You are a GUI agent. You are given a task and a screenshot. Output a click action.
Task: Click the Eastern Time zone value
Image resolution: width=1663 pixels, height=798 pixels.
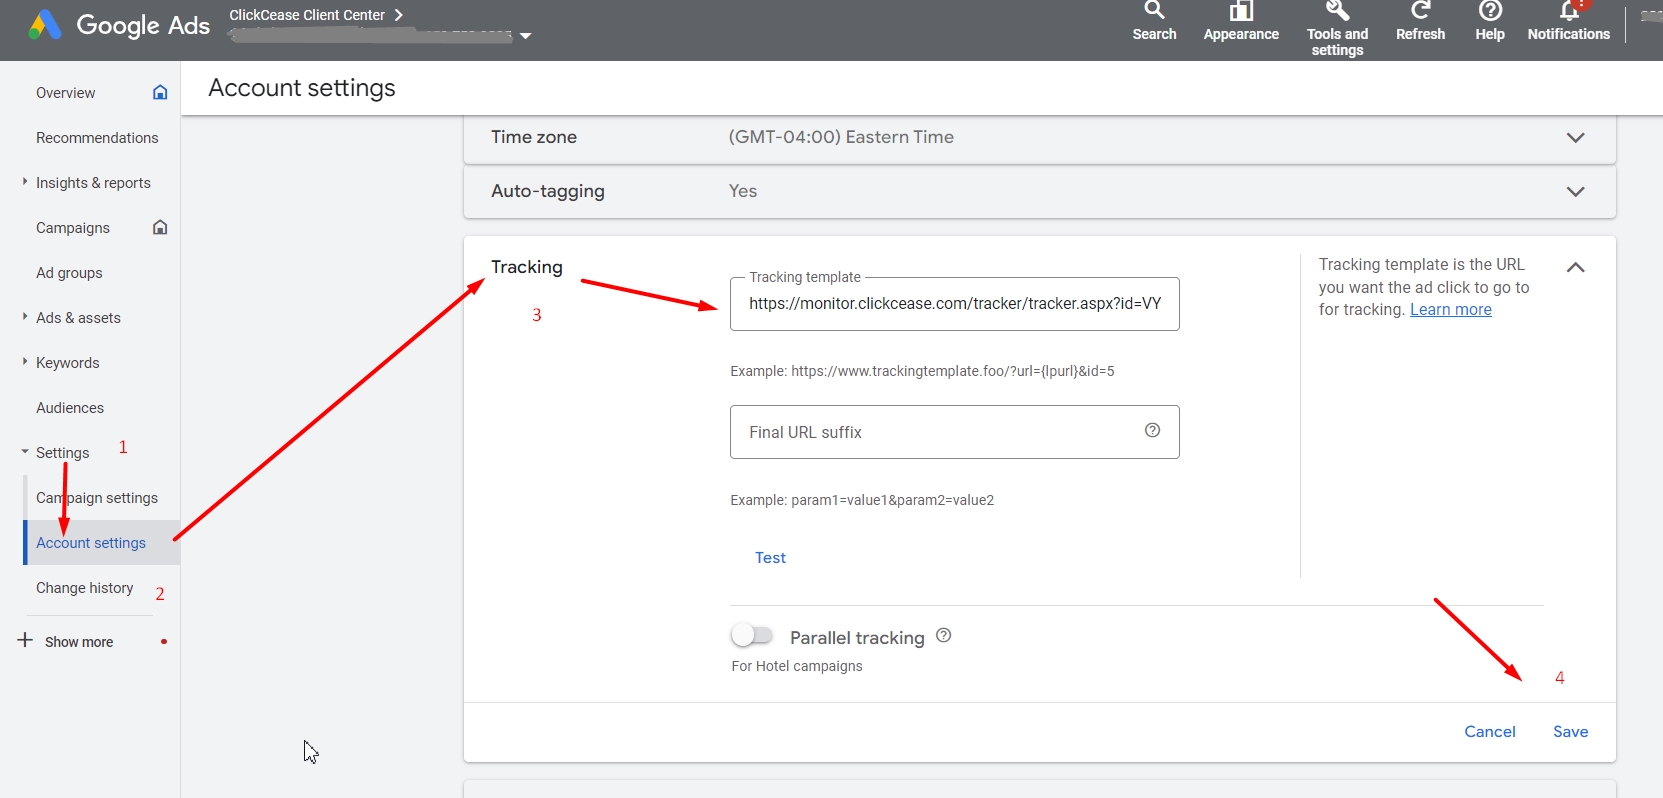[841, 137]
